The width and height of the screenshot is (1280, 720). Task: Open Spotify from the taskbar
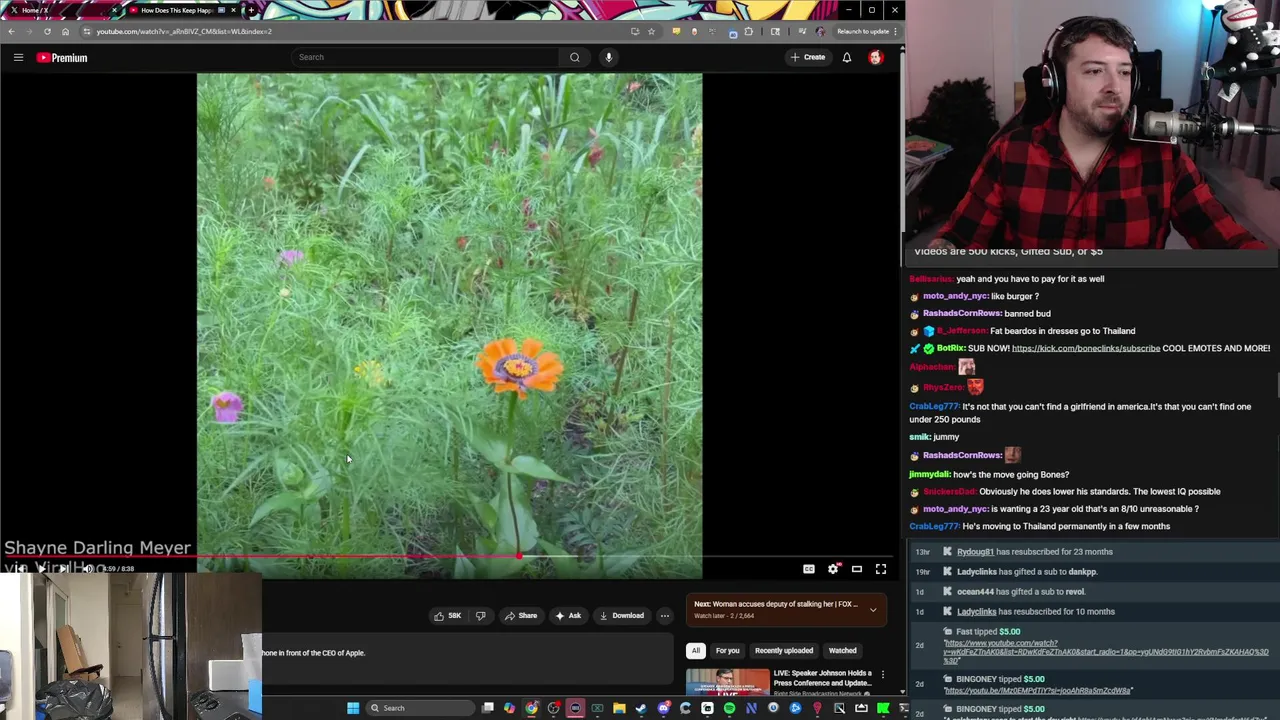(x=729, y=708)
